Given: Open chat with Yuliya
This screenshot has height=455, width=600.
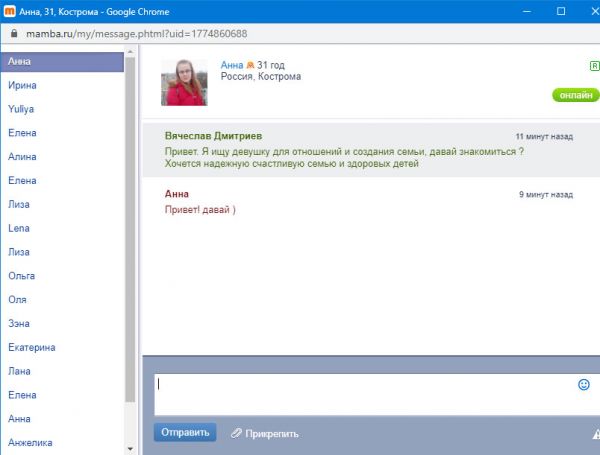Looking at the screenshot, I should (22, 109).
